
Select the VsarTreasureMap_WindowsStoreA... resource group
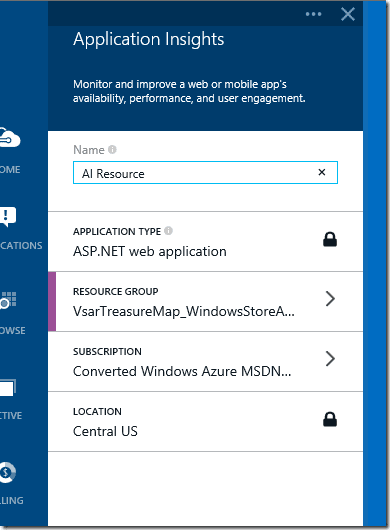pos(184,311)
